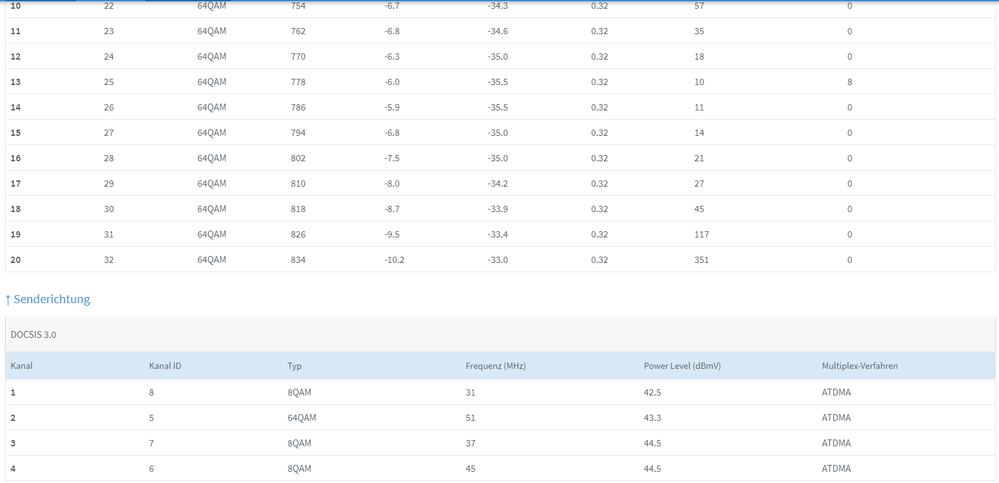Click the -33.0 value in row 20
The height and width of the screenshot is (483, 999).
498,260
